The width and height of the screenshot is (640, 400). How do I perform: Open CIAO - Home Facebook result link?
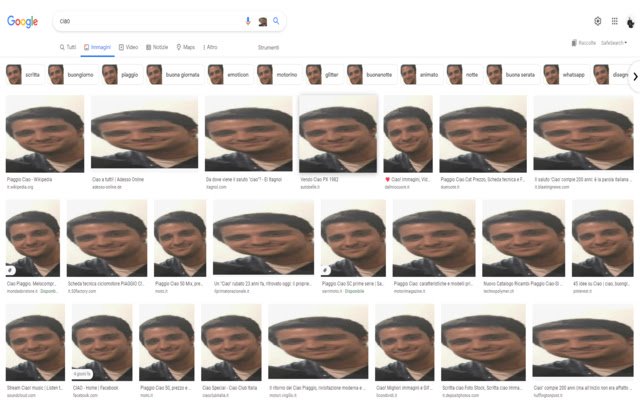[96, 388]
